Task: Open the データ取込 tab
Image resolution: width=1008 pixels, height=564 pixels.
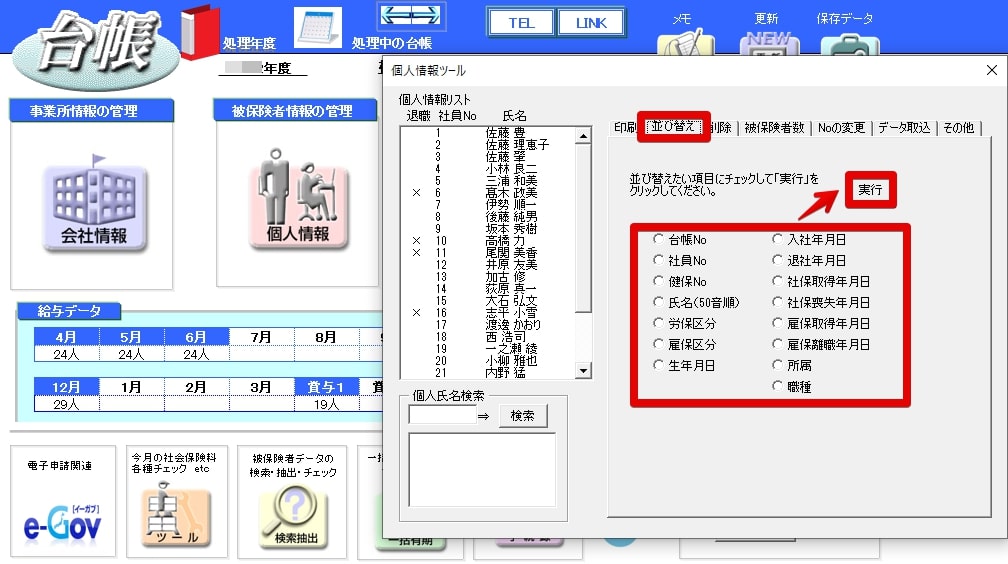Action: [x=904, y=127]
